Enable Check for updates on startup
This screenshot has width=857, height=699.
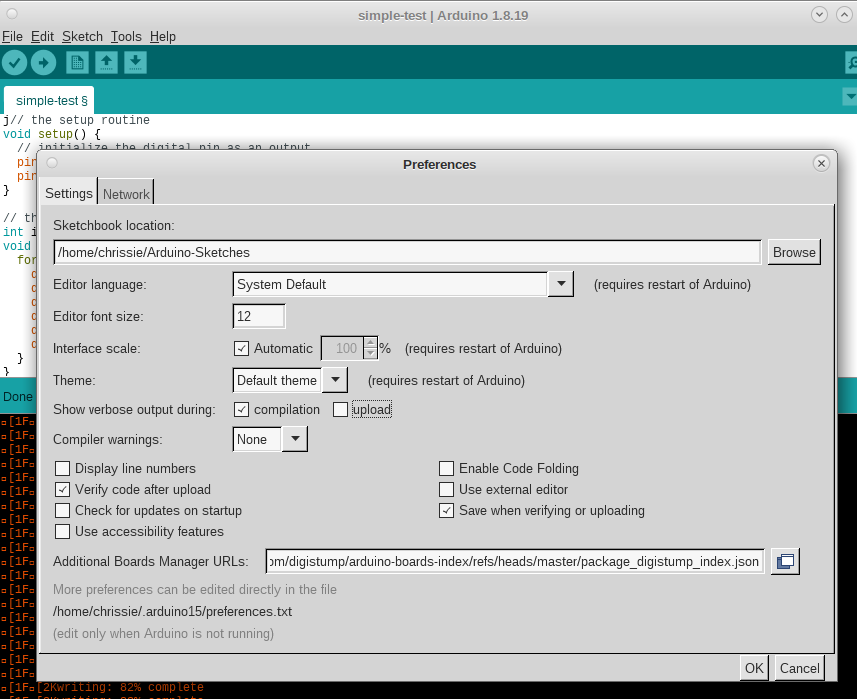[62, 510]
